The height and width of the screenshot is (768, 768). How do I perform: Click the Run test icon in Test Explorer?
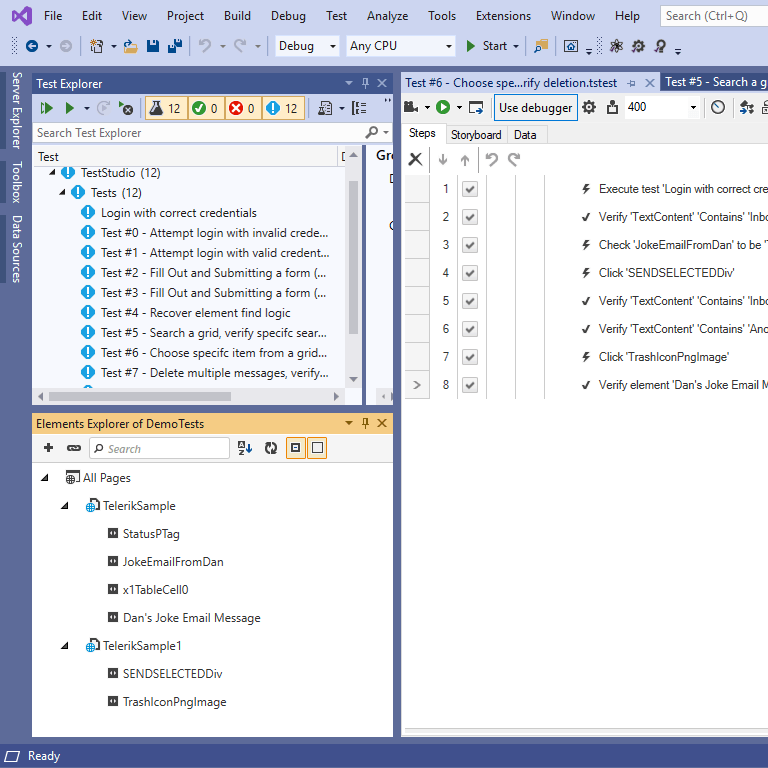tap(70, 108)
